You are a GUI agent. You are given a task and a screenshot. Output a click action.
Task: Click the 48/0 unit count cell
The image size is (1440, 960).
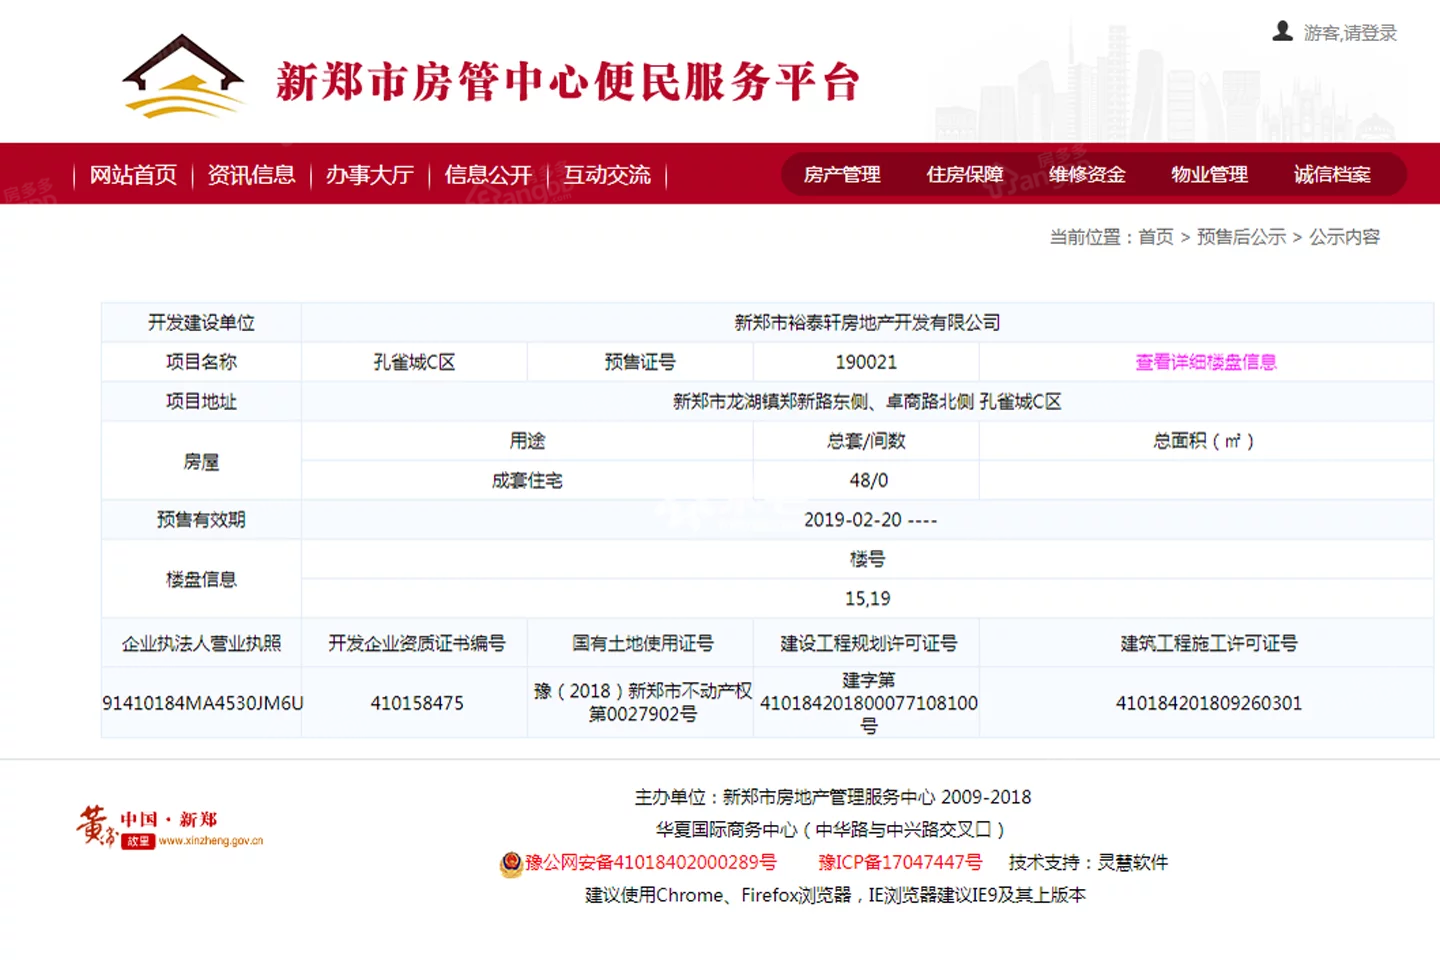[x=868, y=481]
